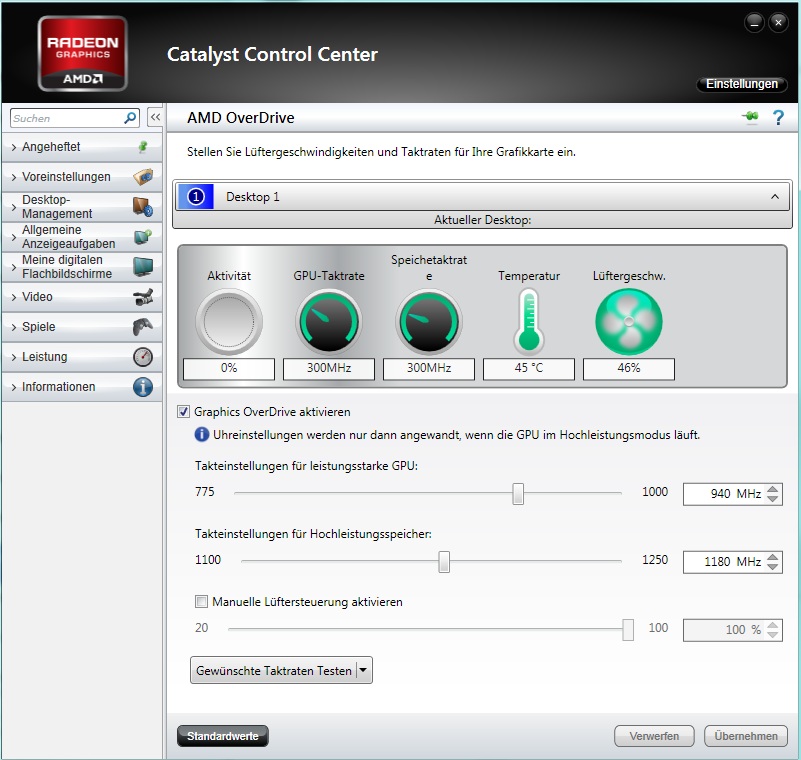The image size is (801, 760).
Task: Toggle Graphics OverDrive aktivieren checkbox
Action: (183, 412)
